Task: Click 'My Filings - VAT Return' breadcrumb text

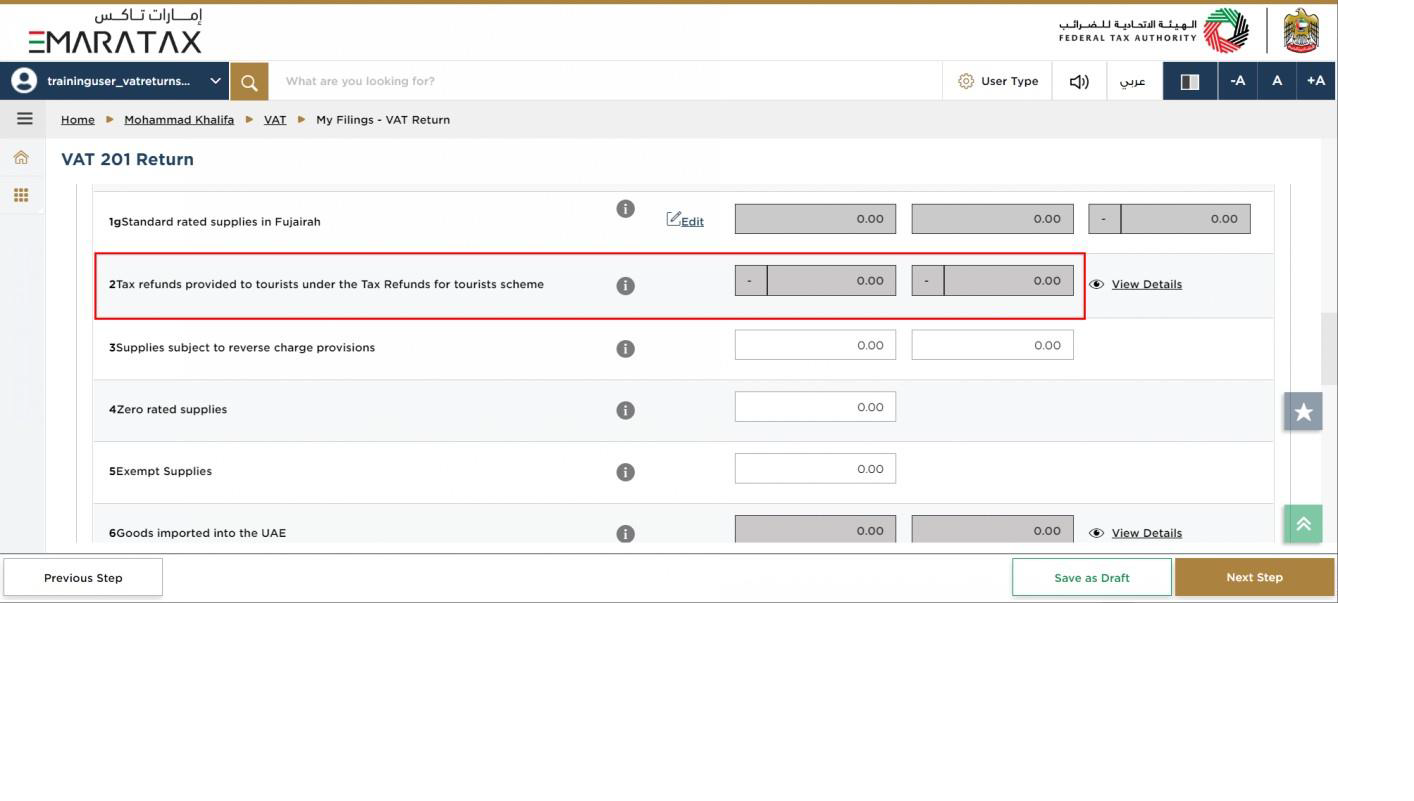Action: pyautogui.click(x=383, y=119)
